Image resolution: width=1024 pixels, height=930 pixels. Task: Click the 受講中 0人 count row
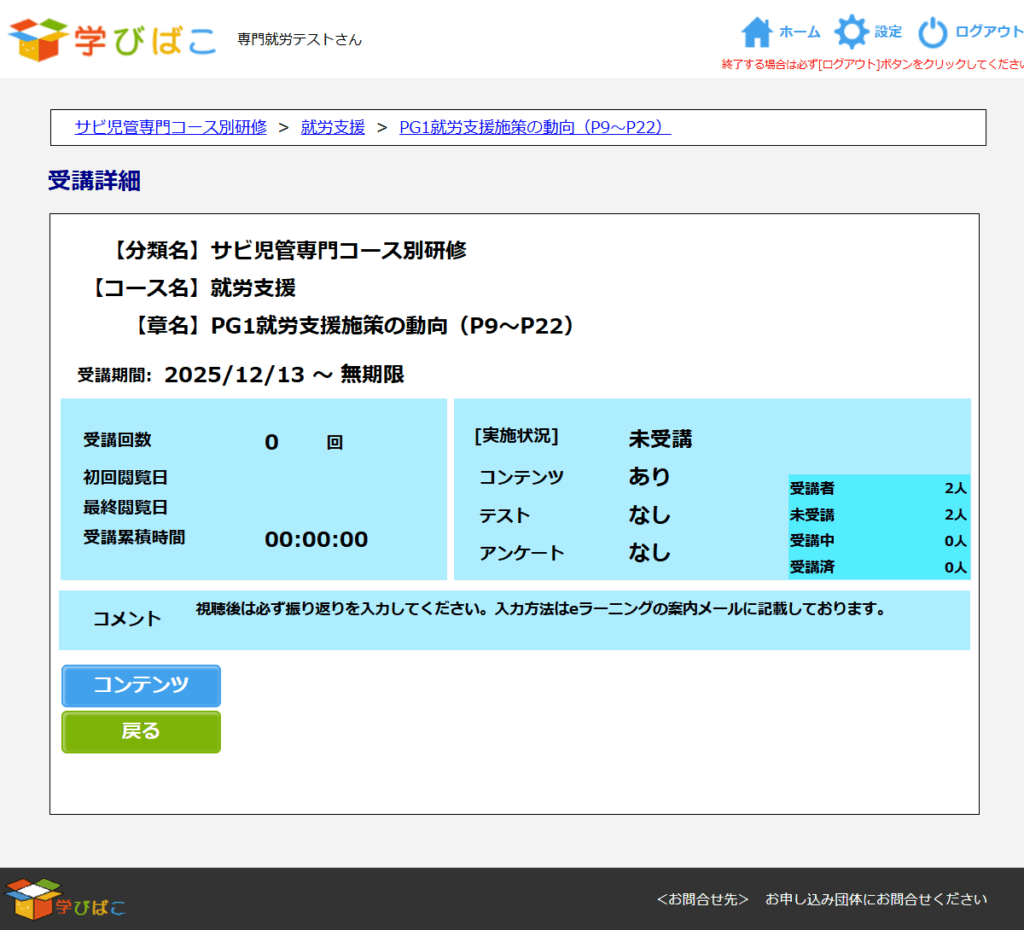click(878, 541)
